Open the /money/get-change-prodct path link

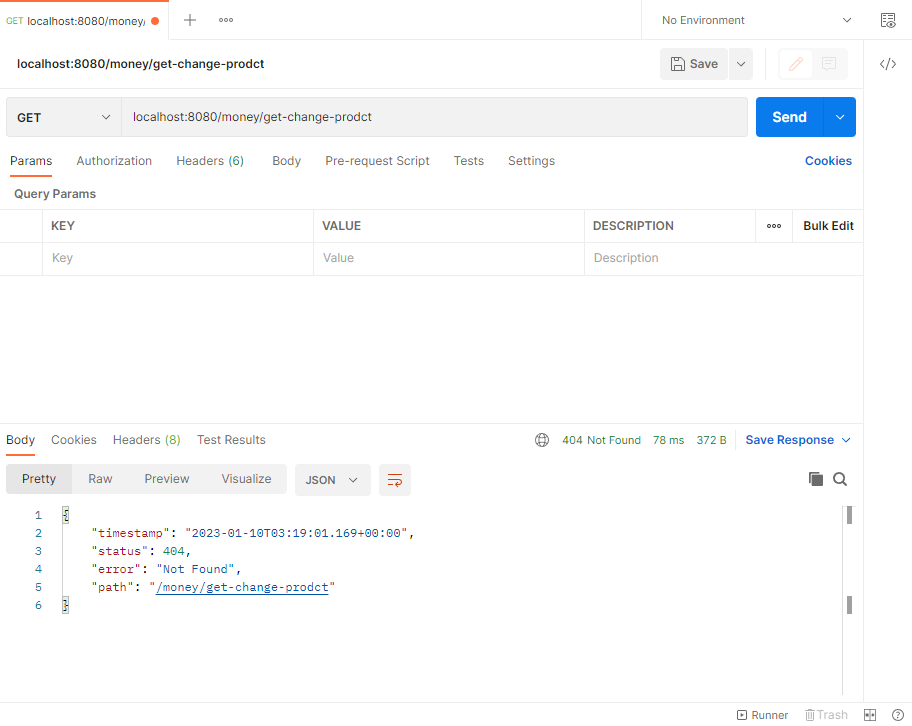pos(242,588)
